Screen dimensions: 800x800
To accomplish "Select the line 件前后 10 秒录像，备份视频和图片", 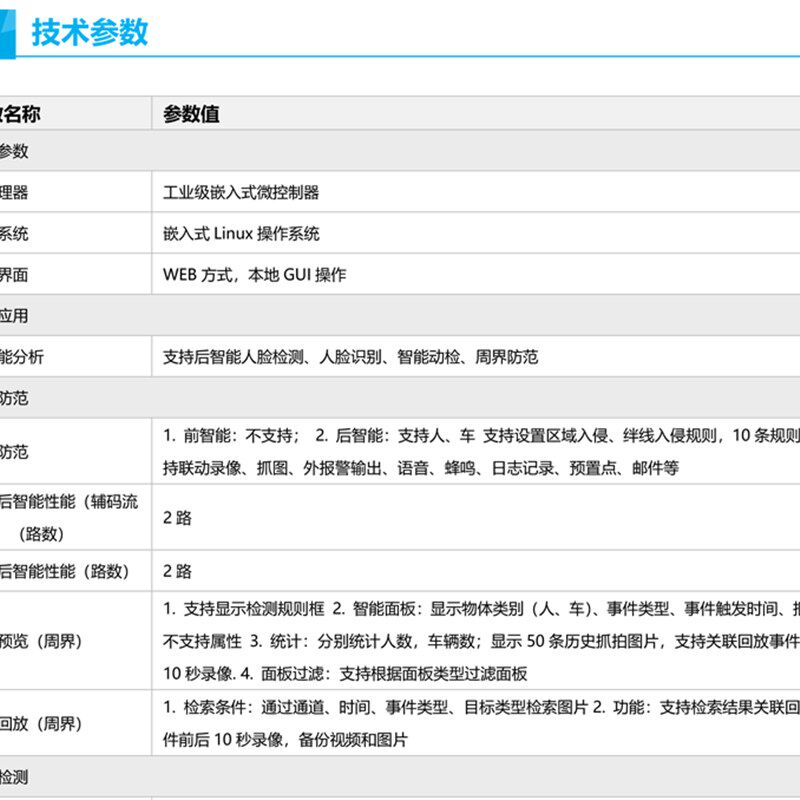I will [285, 740].
